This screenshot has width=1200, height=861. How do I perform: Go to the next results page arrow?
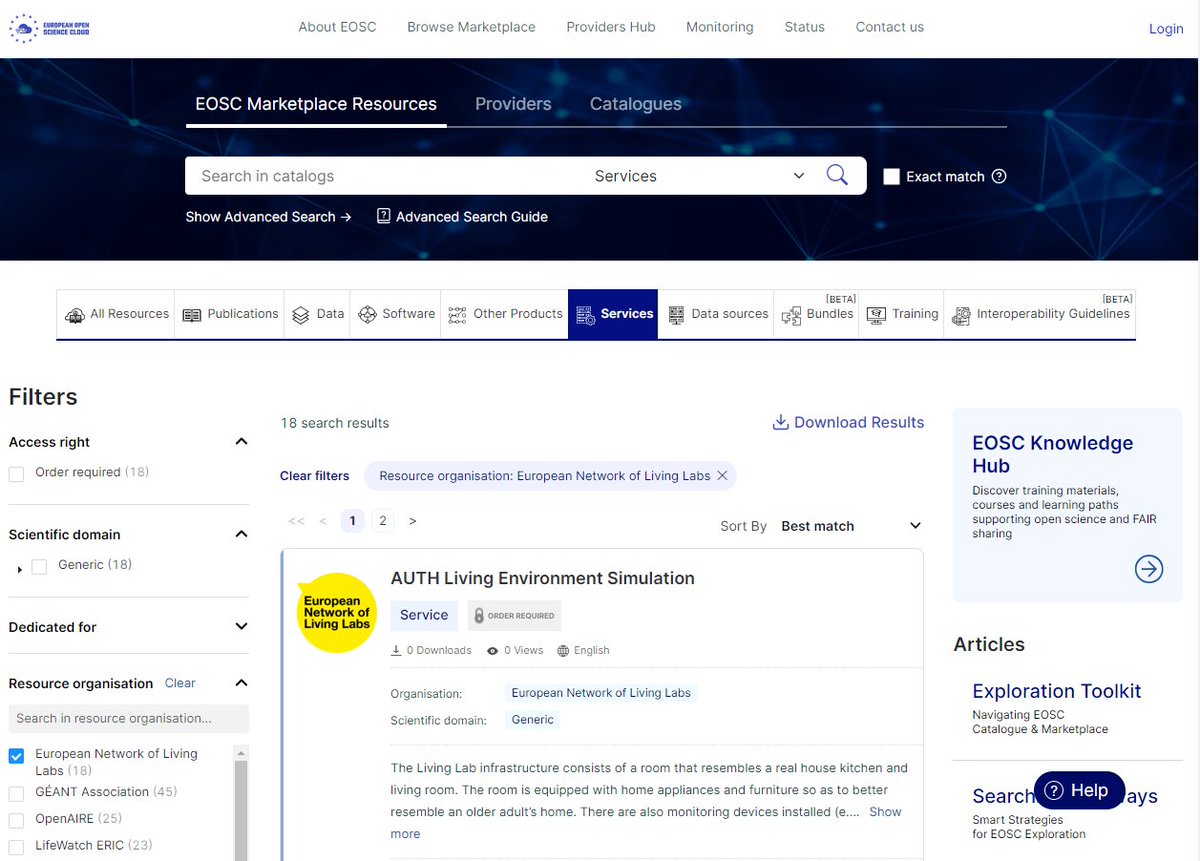pyautogui.click(x=413, y=521)
